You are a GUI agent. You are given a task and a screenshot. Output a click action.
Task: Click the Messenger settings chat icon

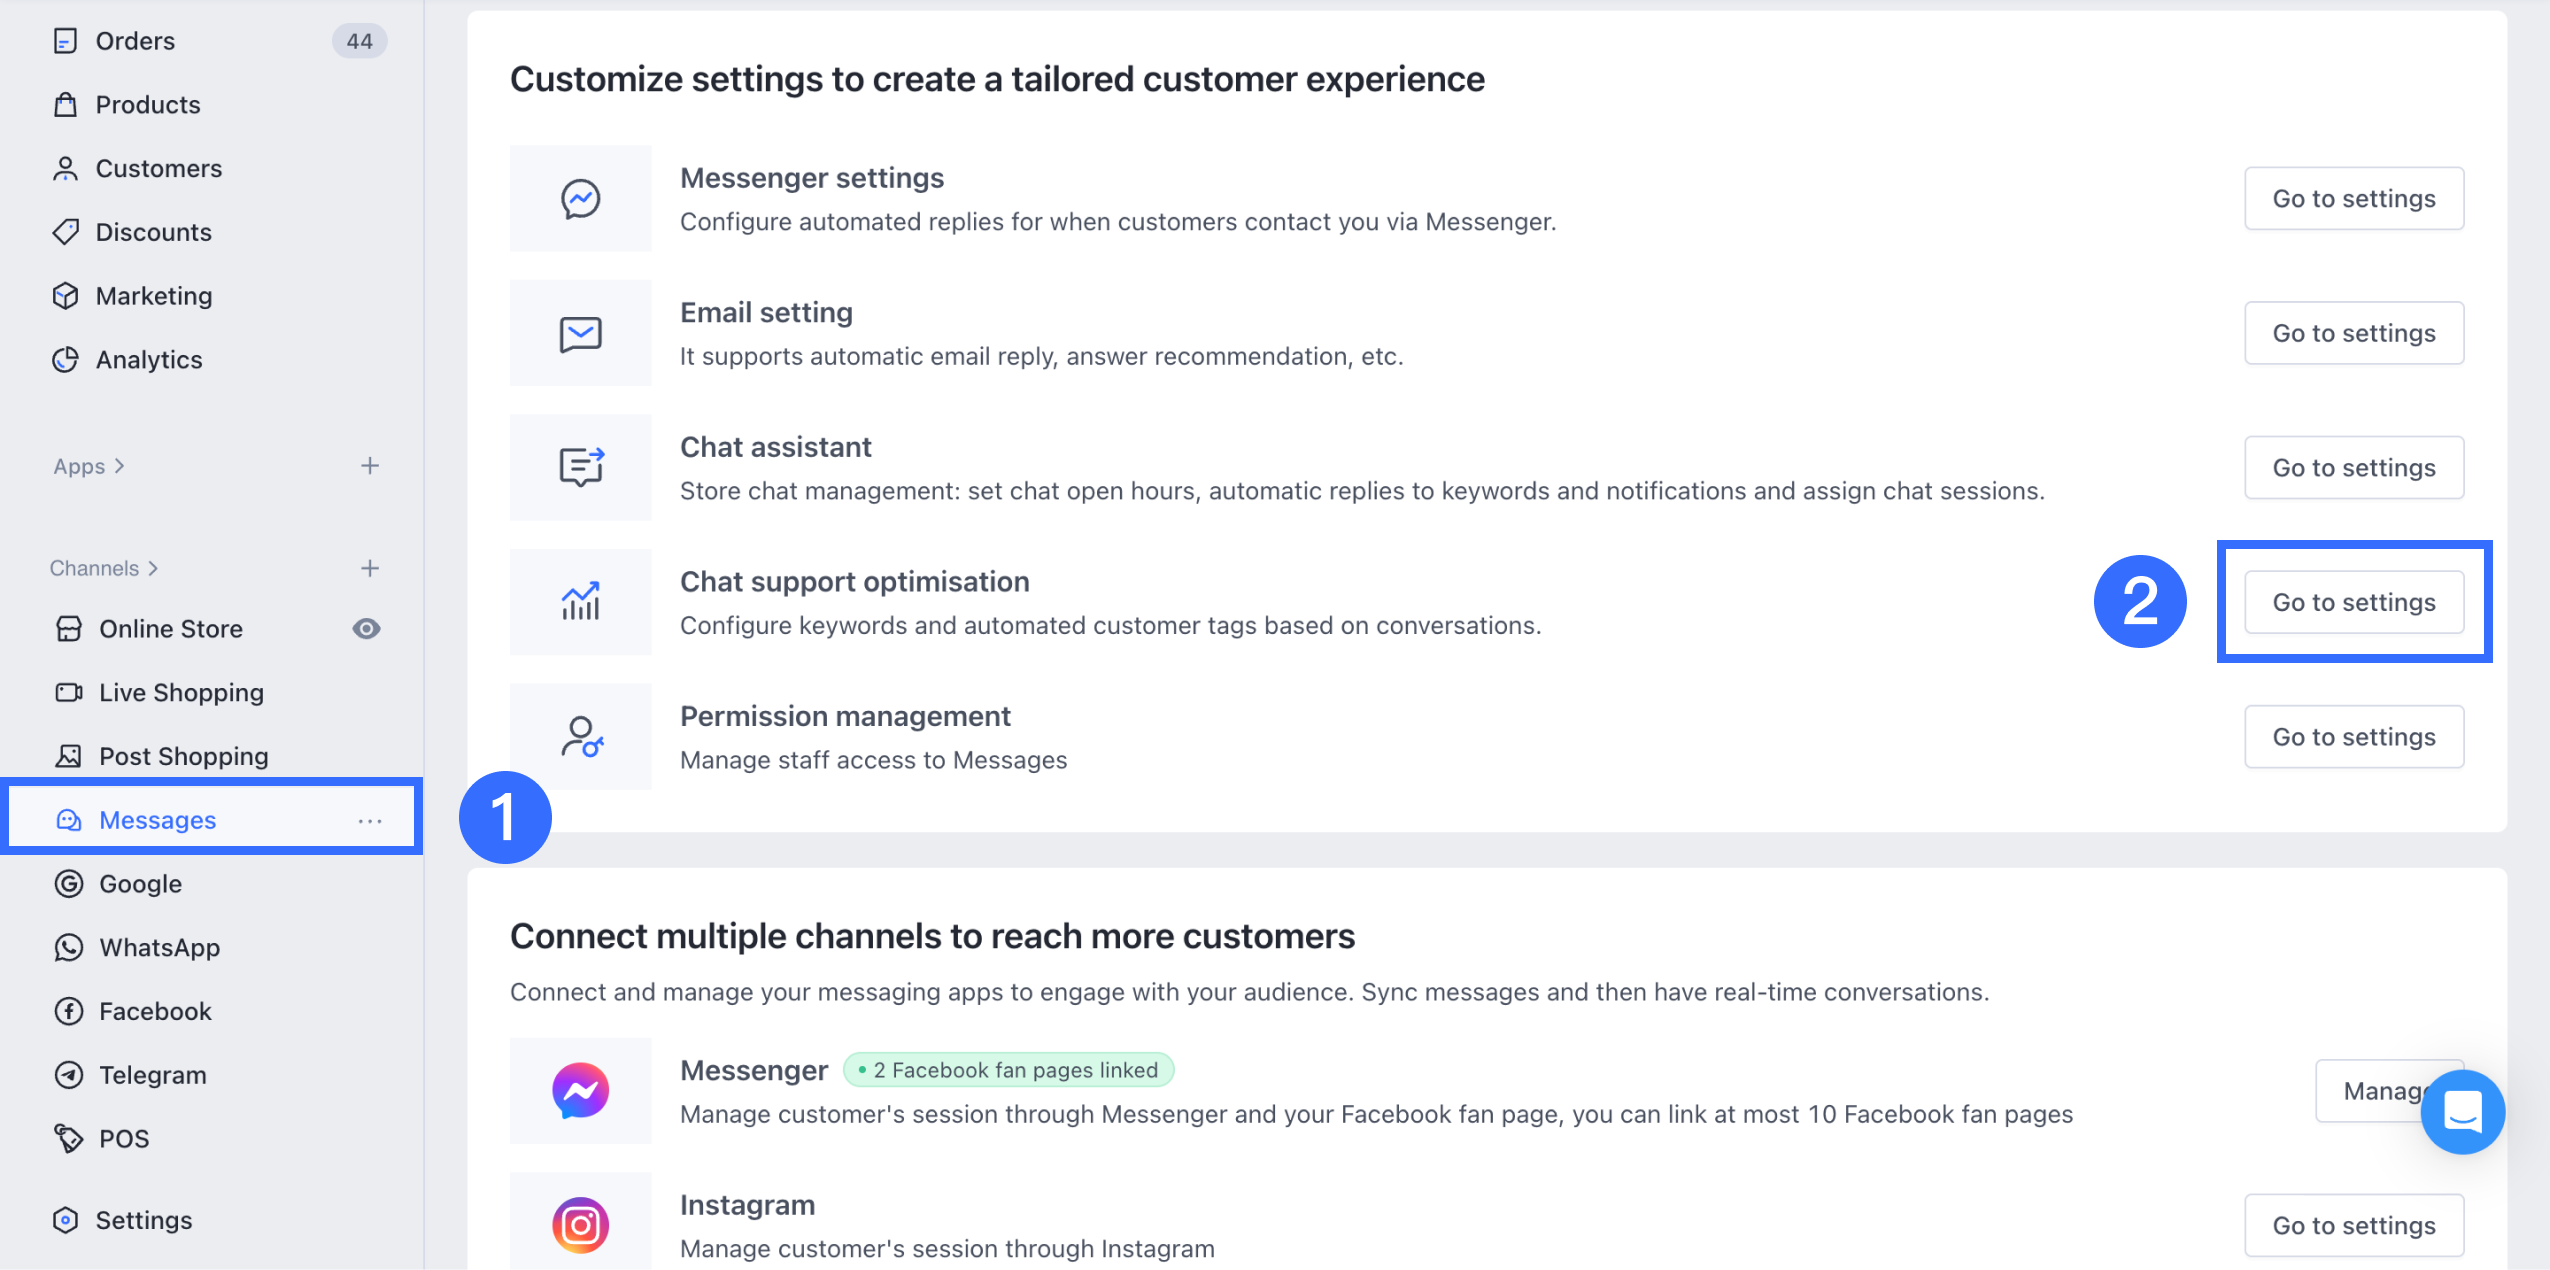(x=580, y=198)
